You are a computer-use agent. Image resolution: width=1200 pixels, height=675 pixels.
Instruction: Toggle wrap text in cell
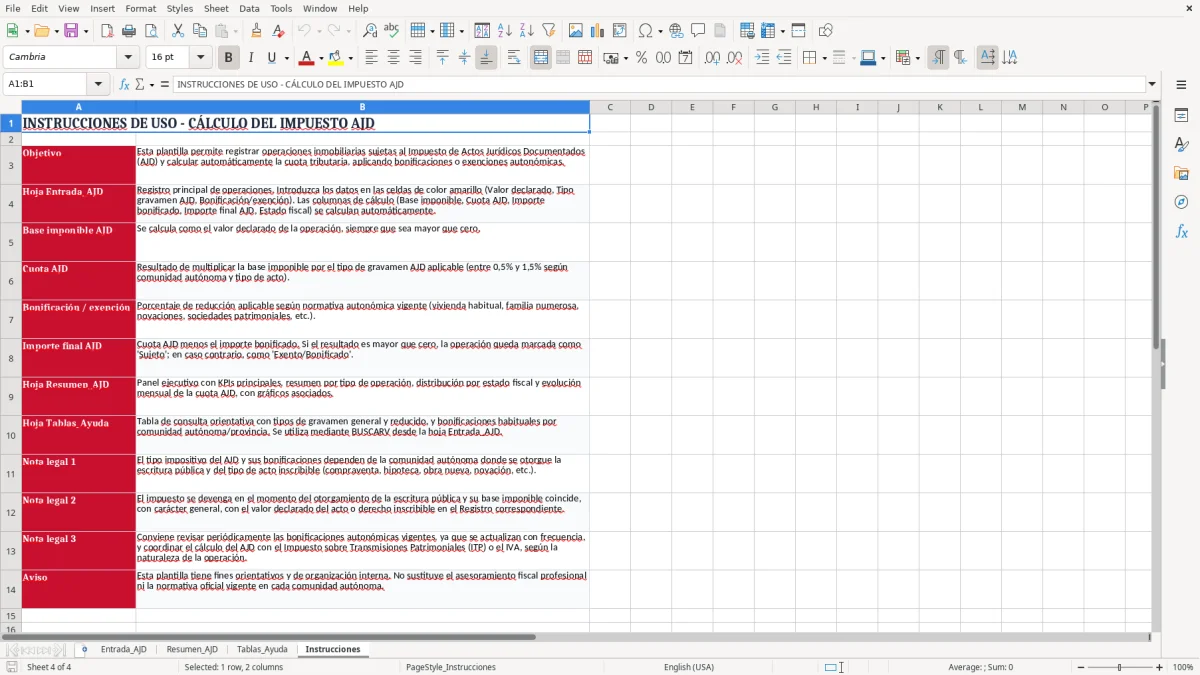coord(514,58)
